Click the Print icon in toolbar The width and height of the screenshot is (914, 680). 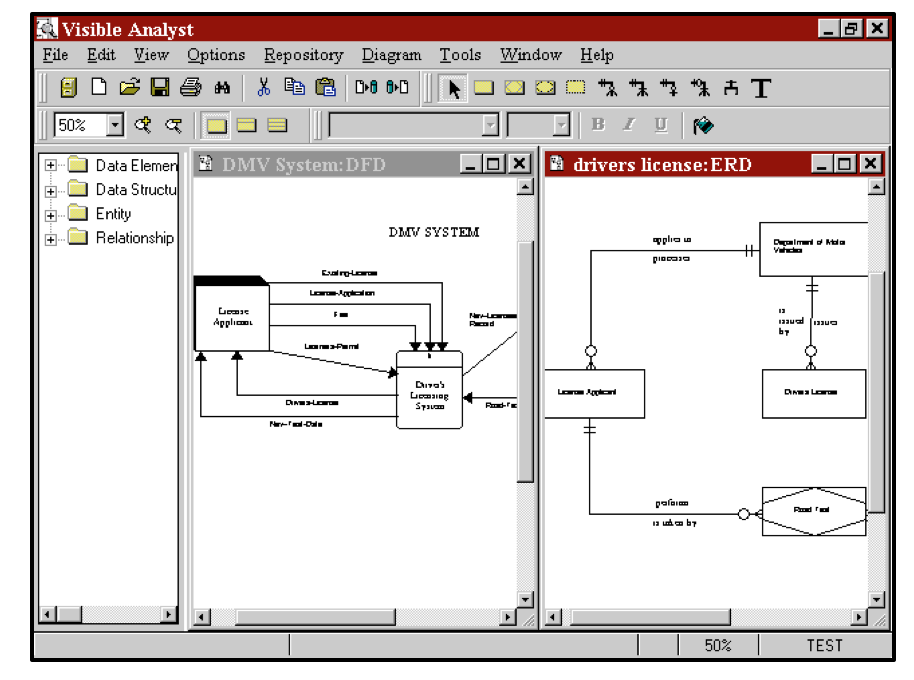(x=190, y=88)
